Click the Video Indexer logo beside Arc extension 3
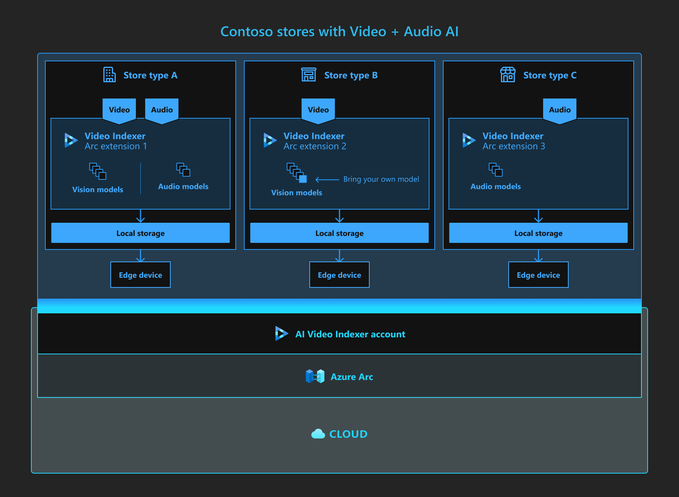The height and width of the screenshot is (497, 679). coord(469,140)
